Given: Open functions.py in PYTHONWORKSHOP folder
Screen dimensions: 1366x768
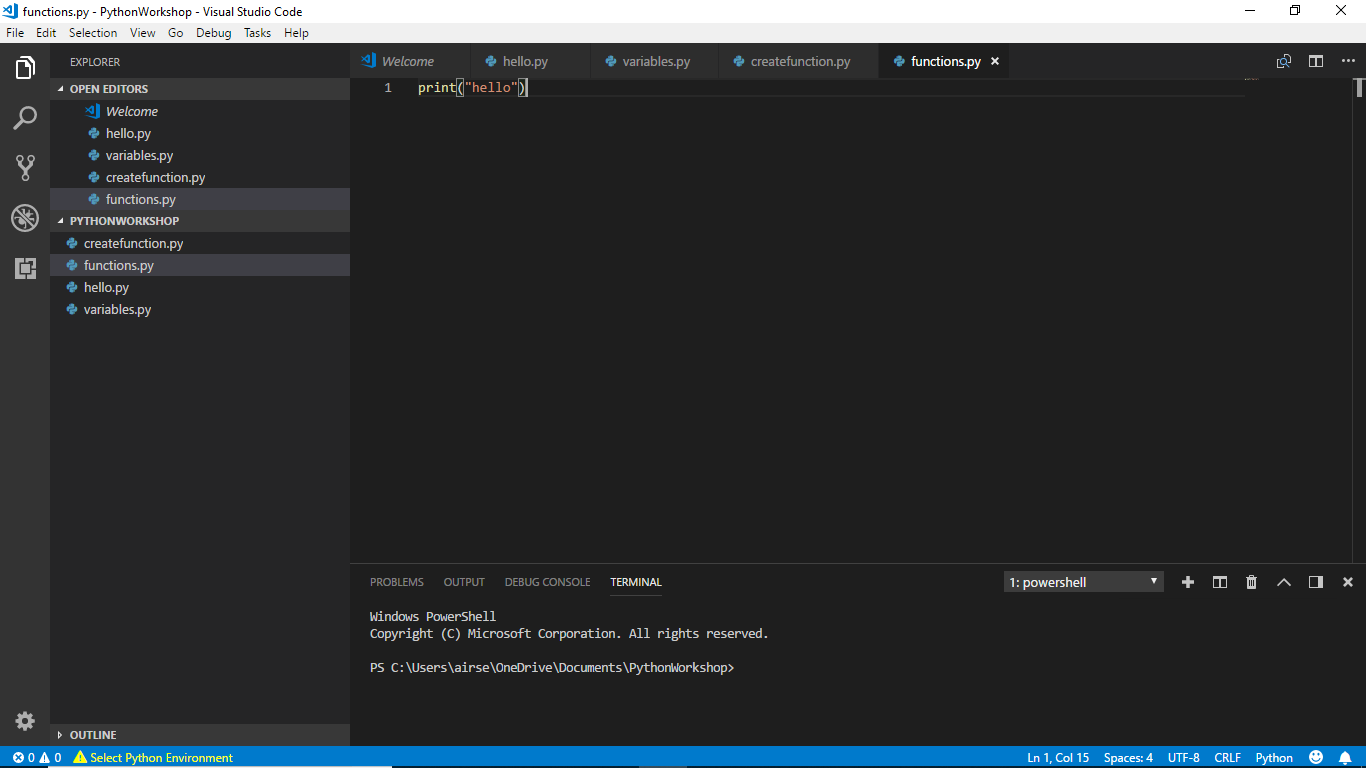Looking at the screenshot, I should point(200,265).
